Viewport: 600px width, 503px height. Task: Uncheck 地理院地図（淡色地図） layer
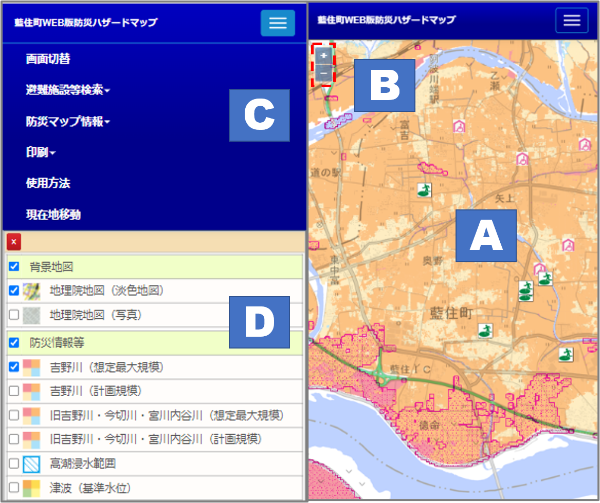coord(14,291)
